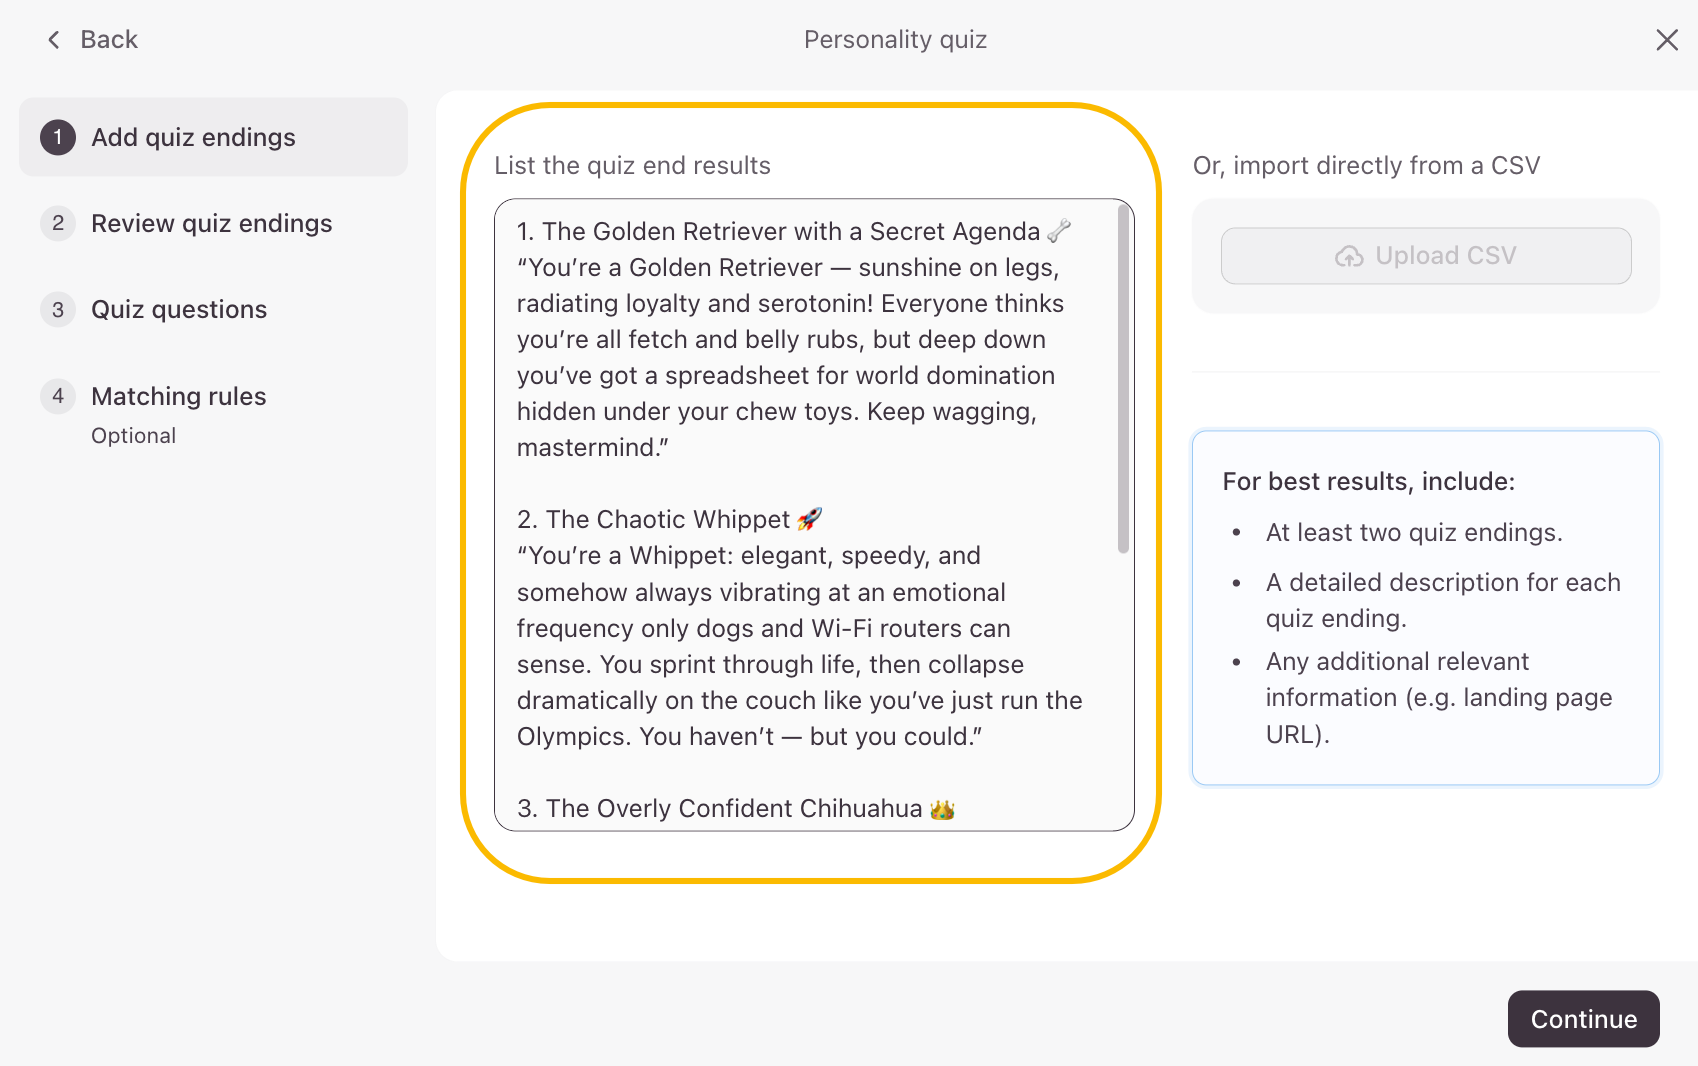
Task: Click the back arrow chevron icon
Action: (x=54, y=40)
